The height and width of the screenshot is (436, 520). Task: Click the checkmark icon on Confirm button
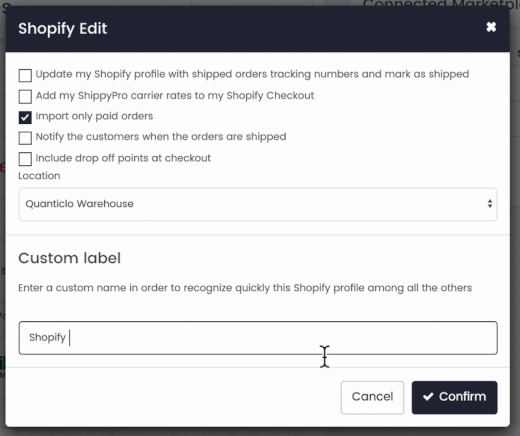coord(428,397)
